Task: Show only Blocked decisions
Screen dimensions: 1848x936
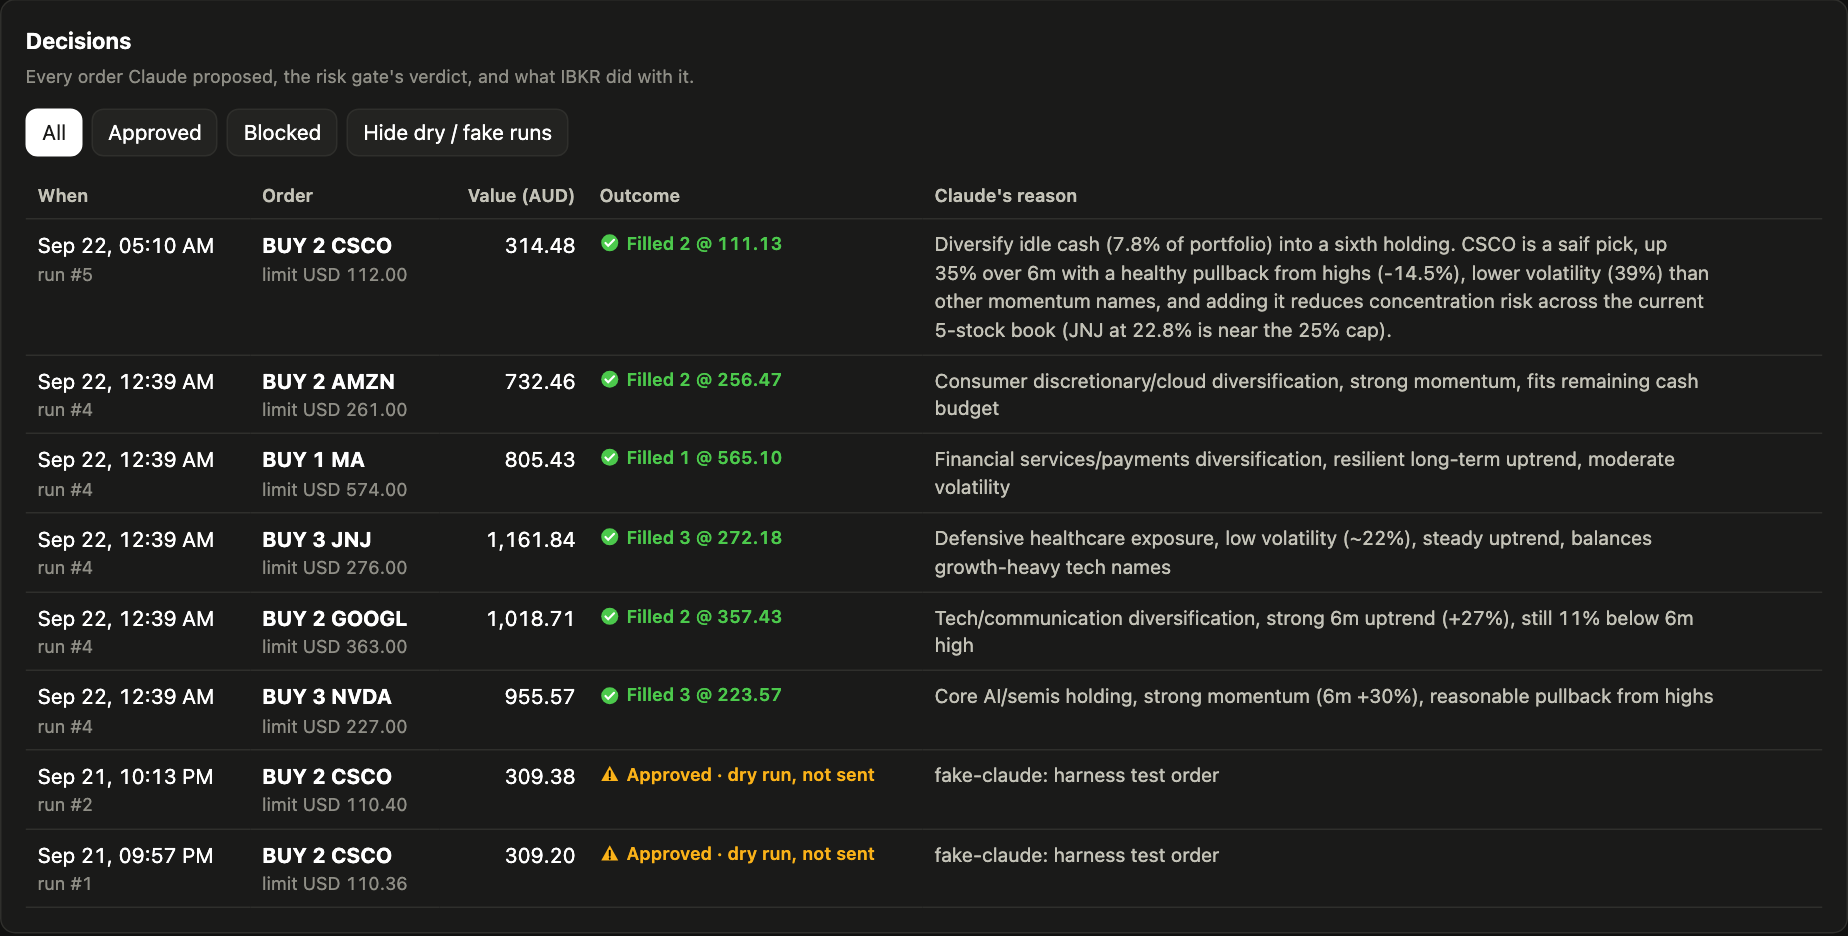Action: point(282,133)
